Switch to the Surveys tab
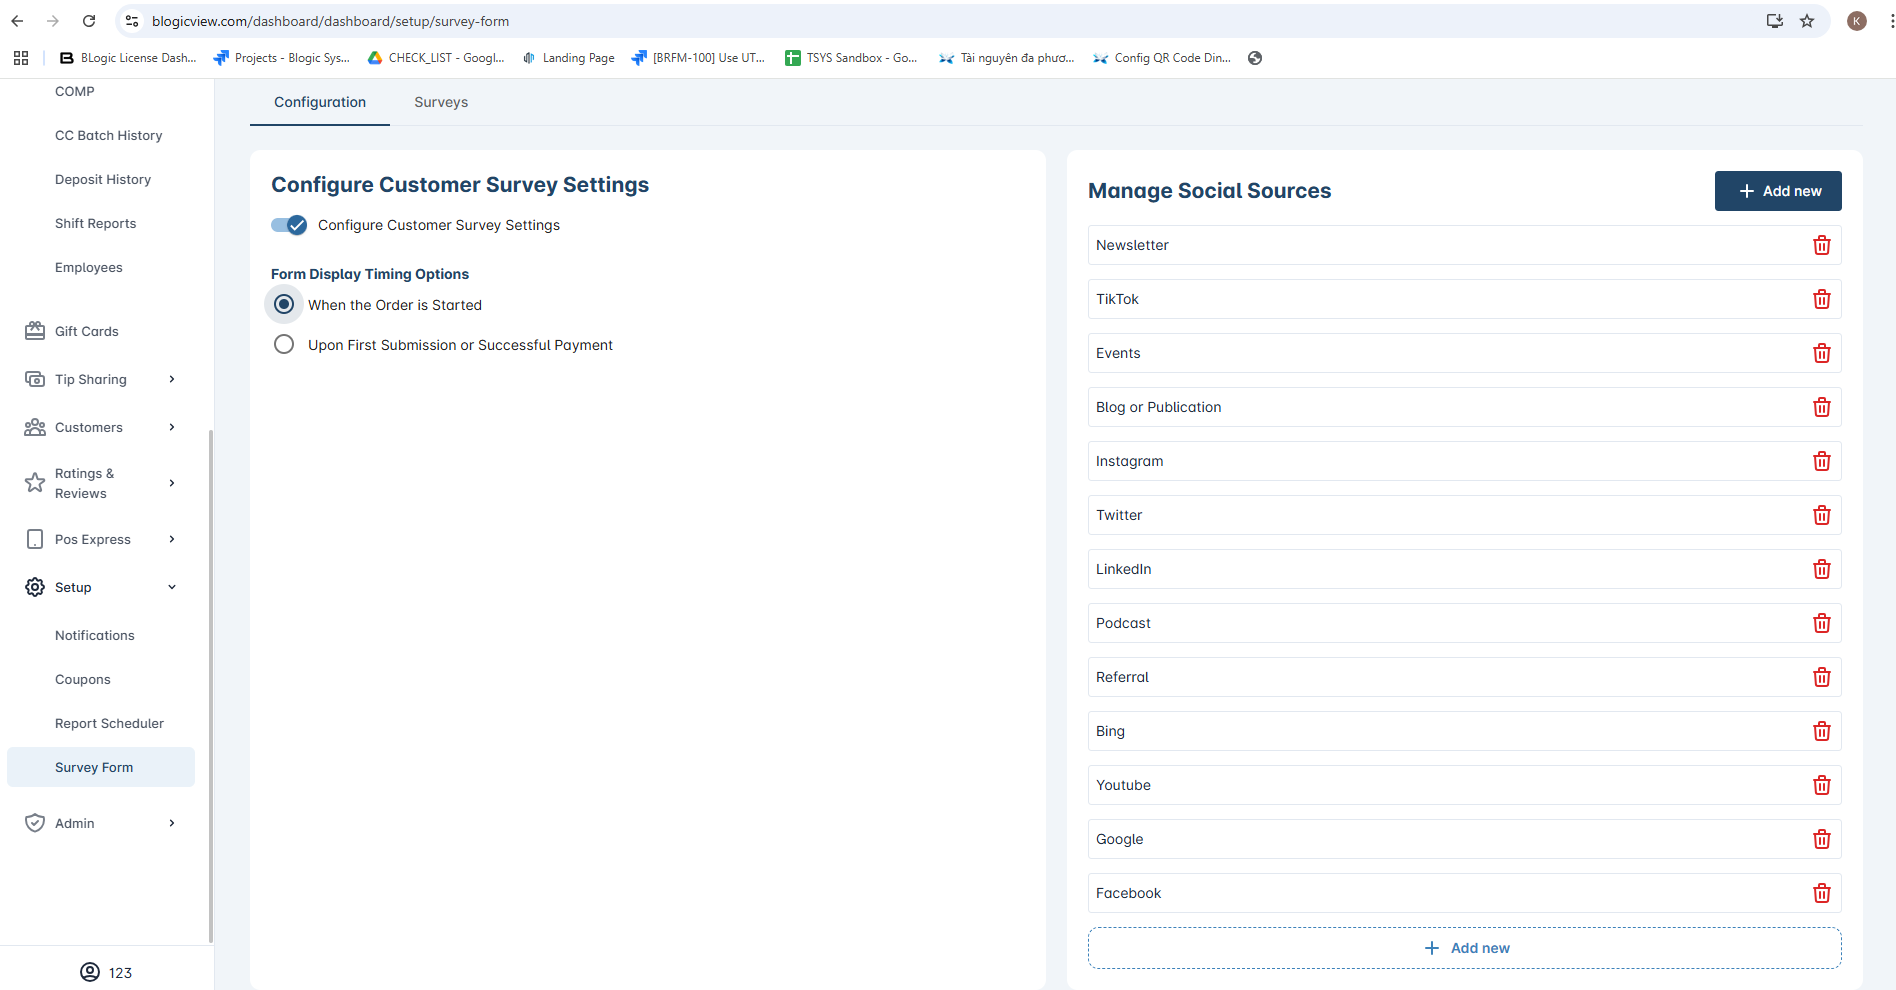The height and width of the screenshot is (990, 1896). [x=441, y=102]
